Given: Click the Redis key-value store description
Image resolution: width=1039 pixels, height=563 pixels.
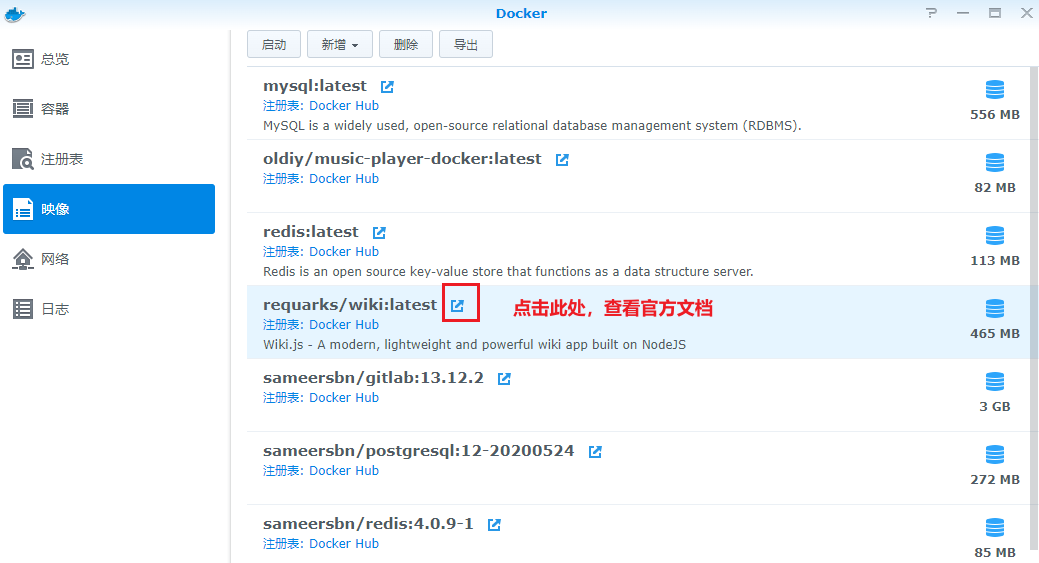Looking at the screenshot, I should point(508,271).
